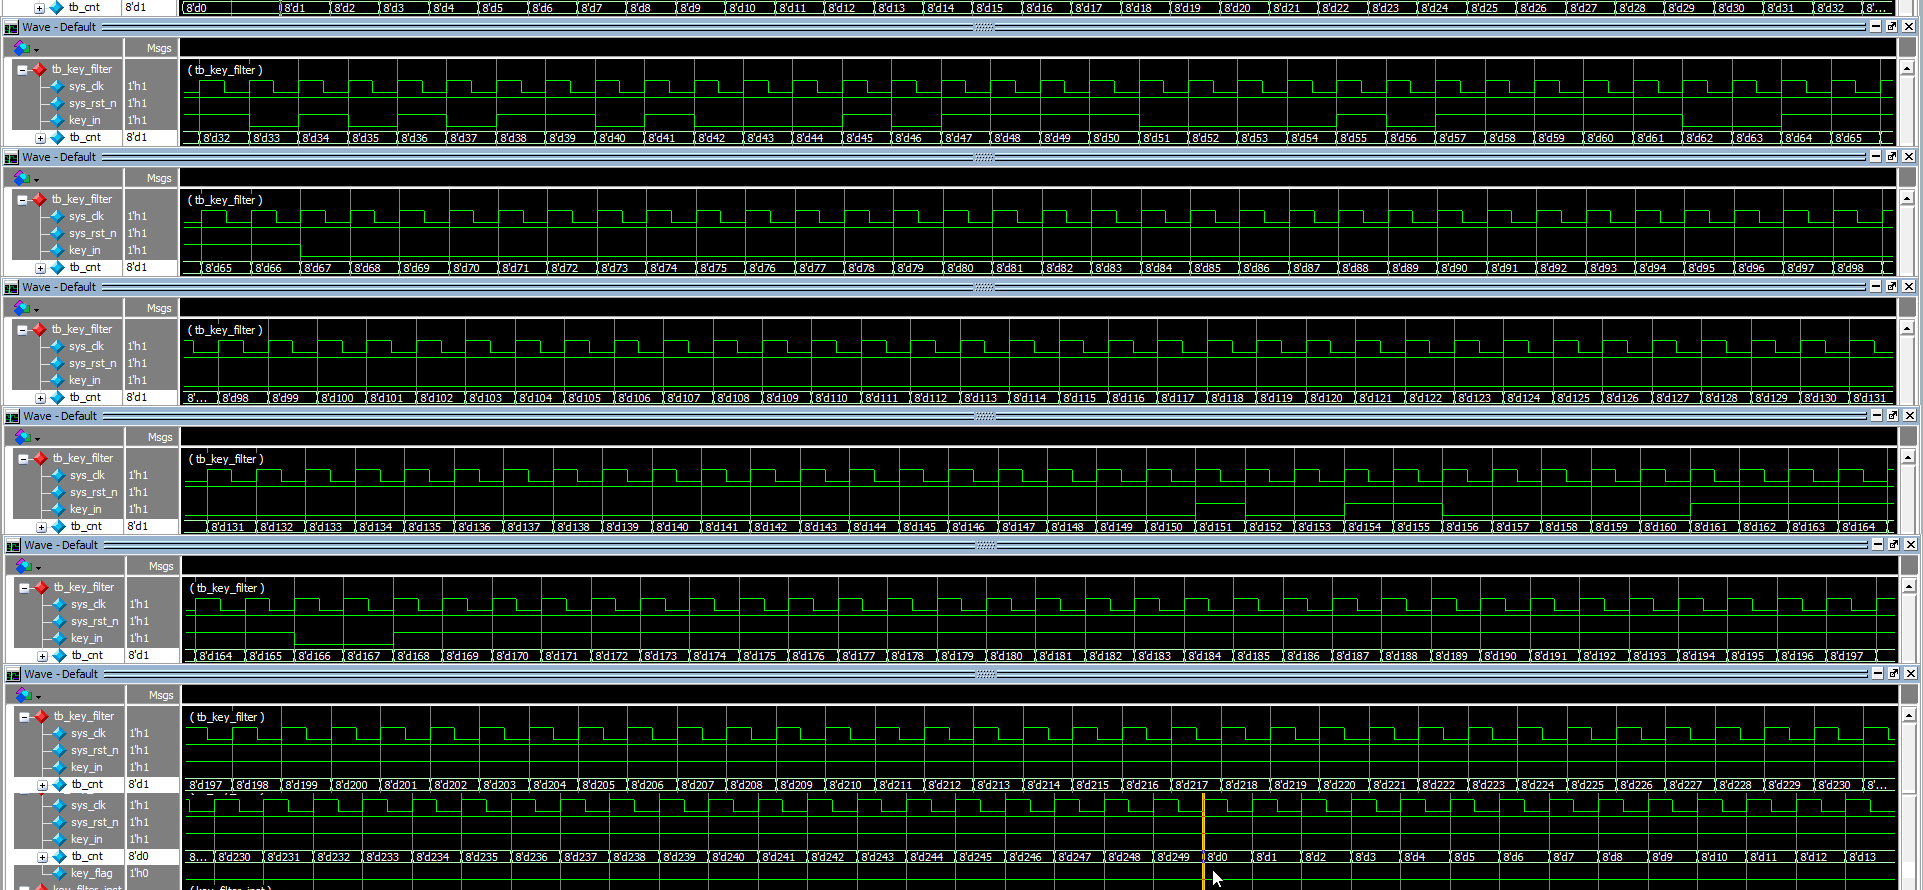Undock the wave panel showing 8'd131 to 8'd164
Viewport: 1923px width, 890px height.
click(1893, 416)
